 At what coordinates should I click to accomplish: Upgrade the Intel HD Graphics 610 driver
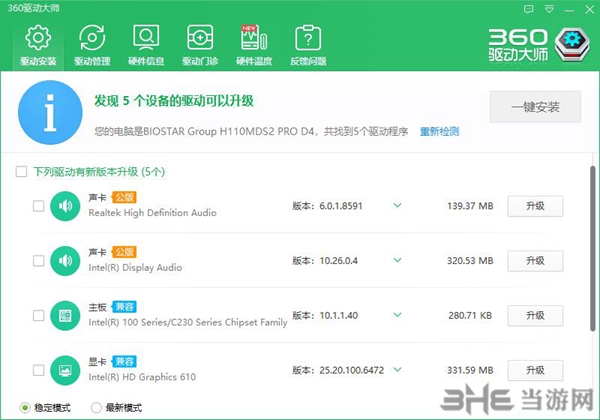tap(535, 370)
